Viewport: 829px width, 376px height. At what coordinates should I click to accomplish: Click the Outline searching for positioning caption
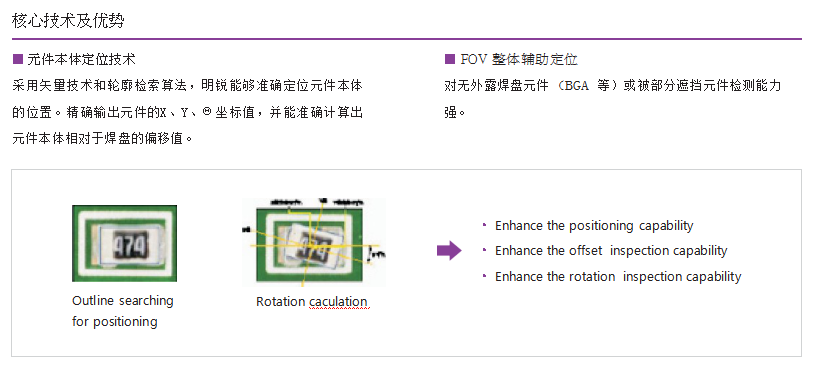coord(123,311)
